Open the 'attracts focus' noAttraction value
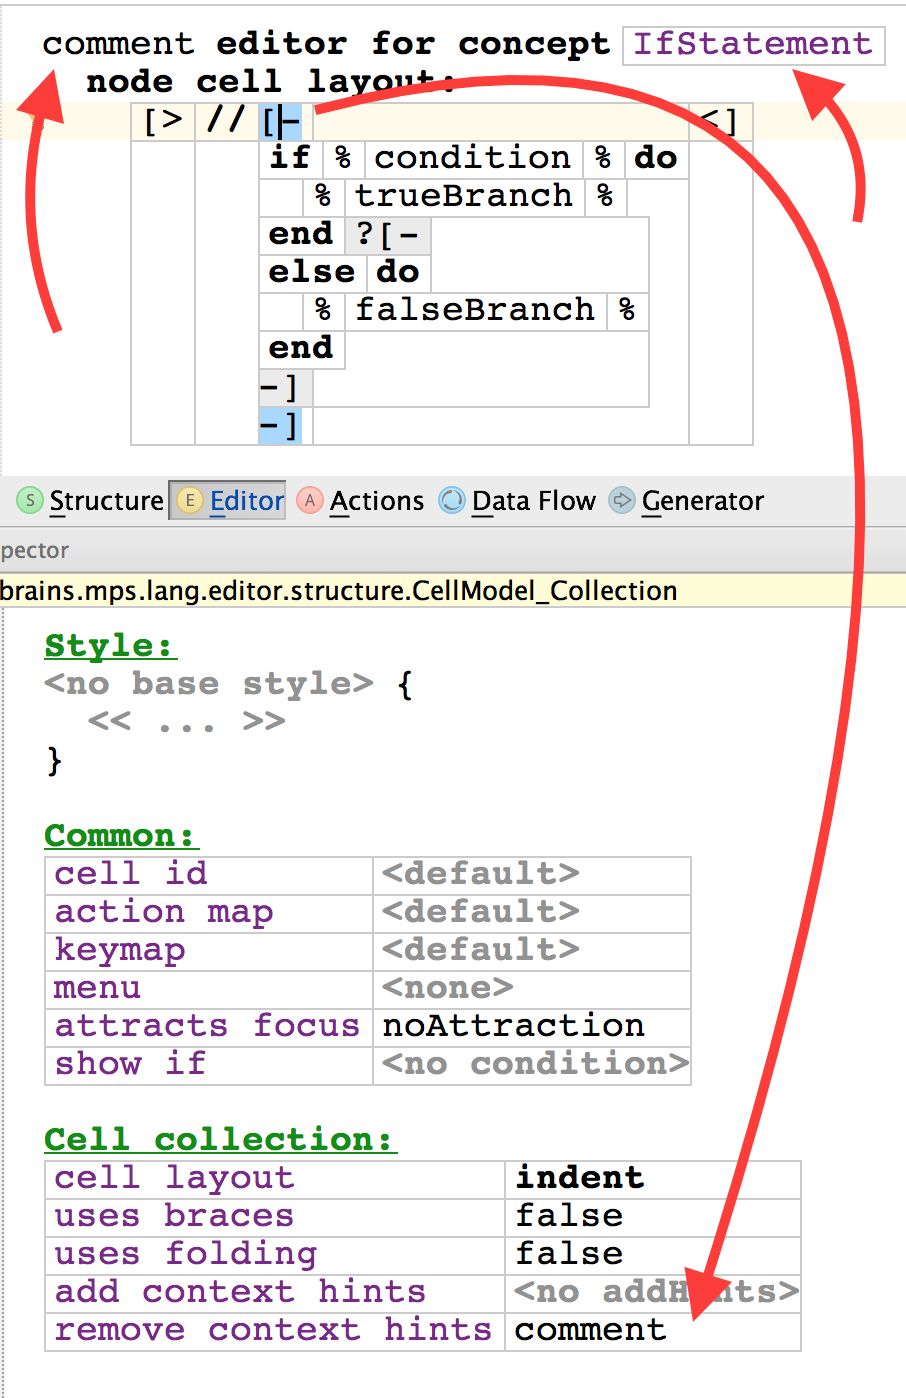Viewport: 906px width, 1398px height. pyautogui.click(x=513, y=1026)
